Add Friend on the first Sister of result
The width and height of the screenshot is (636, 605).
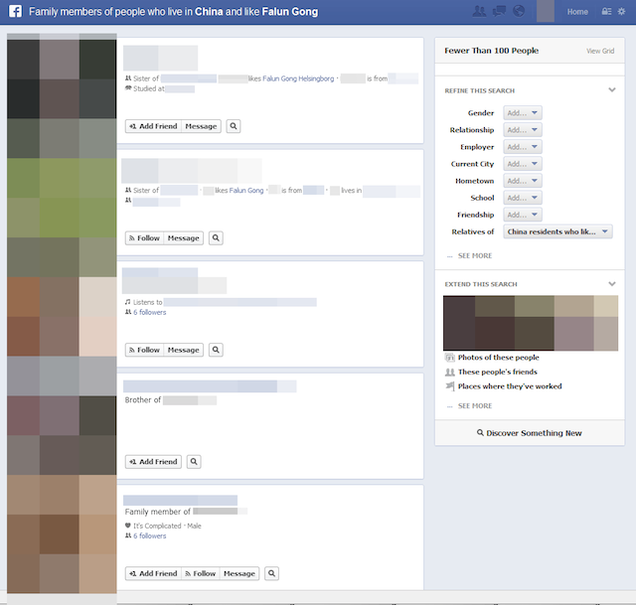point(153,126)
